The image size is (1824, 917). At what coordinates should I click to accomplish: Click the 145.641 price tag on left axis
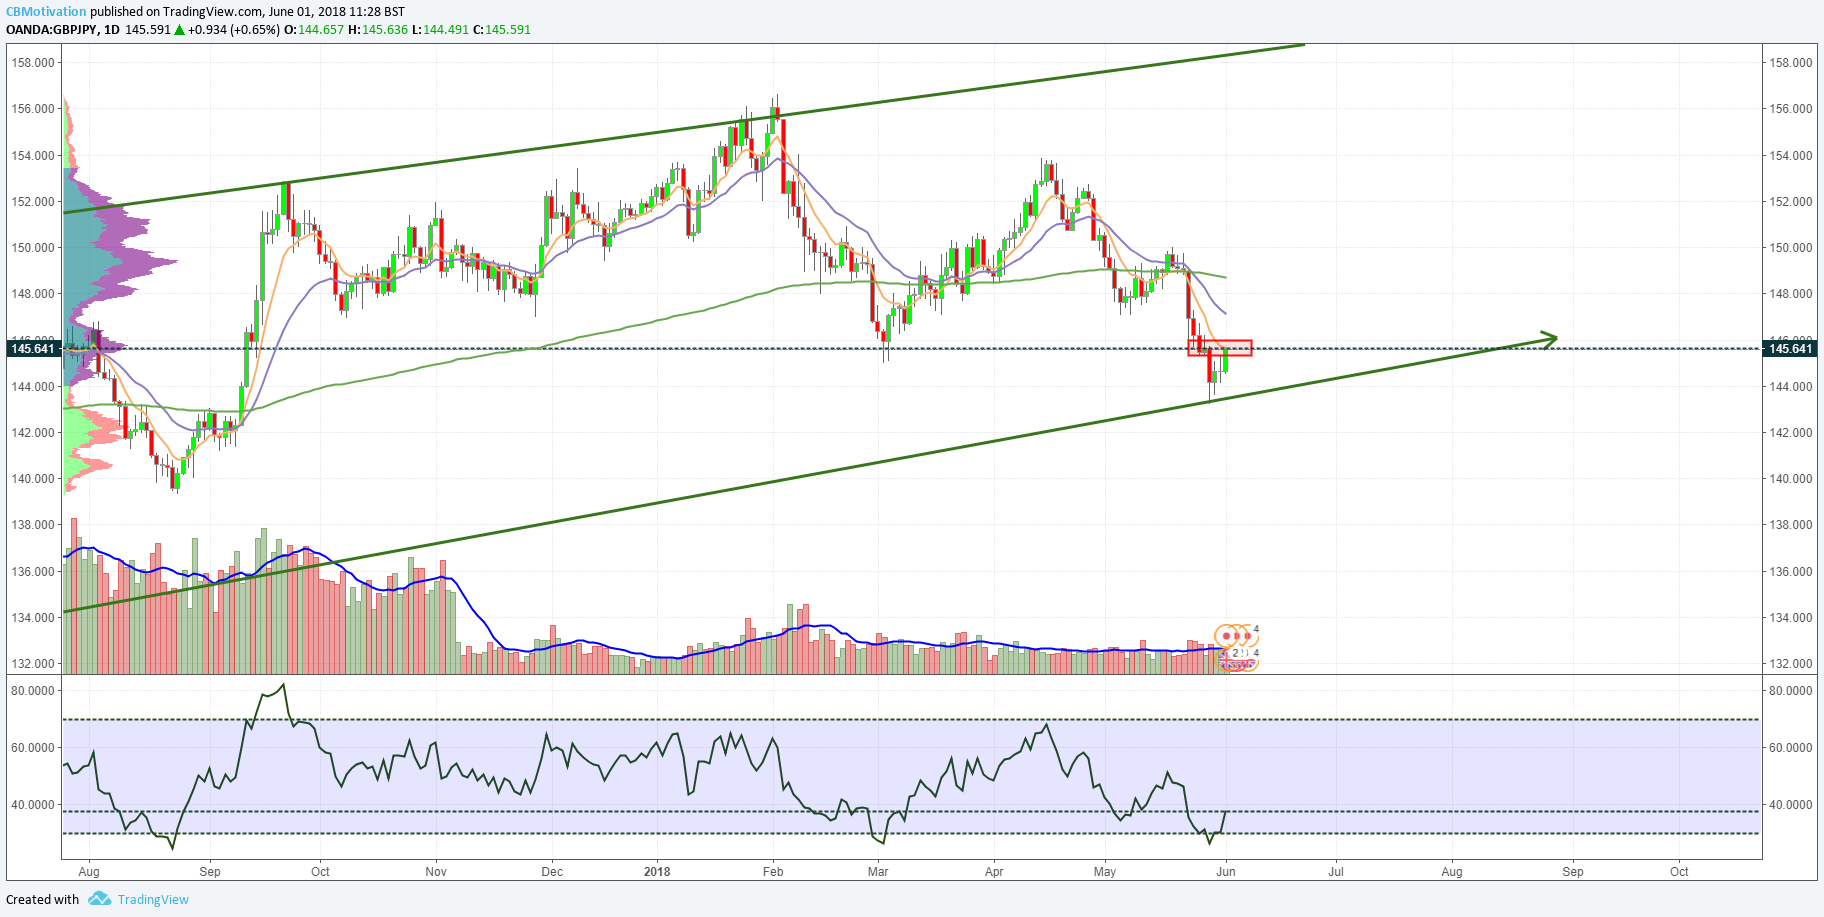tap(32, 349)
